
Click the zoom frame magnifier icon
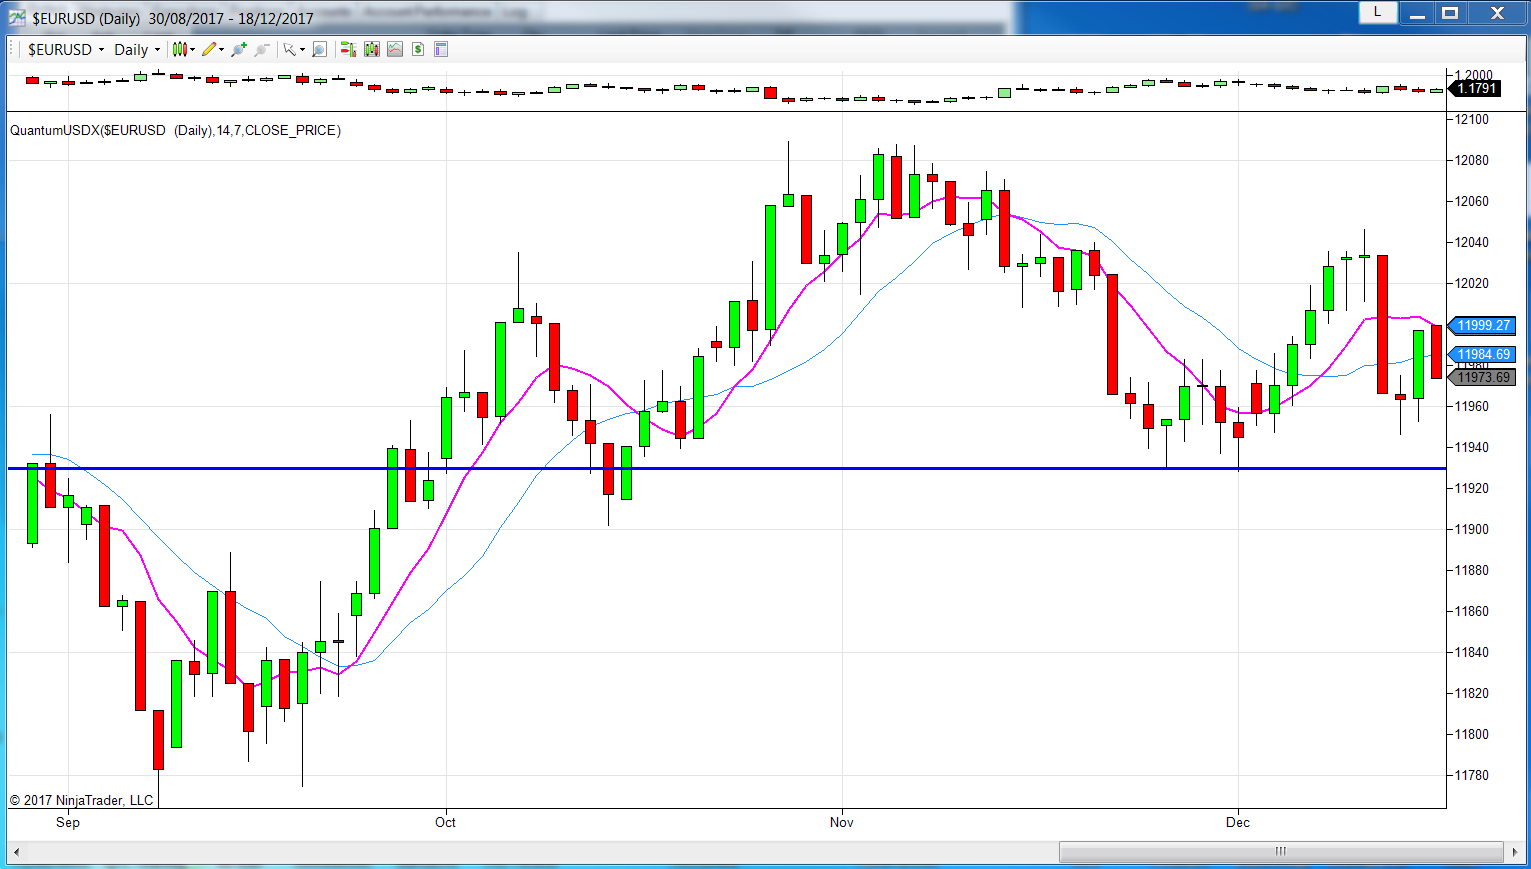(319, 49)
